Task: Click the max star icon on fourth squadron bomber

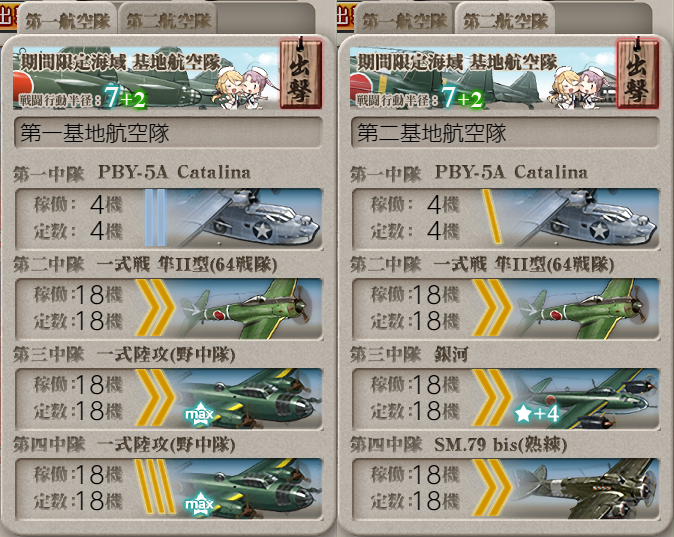Action: (199, 504)
